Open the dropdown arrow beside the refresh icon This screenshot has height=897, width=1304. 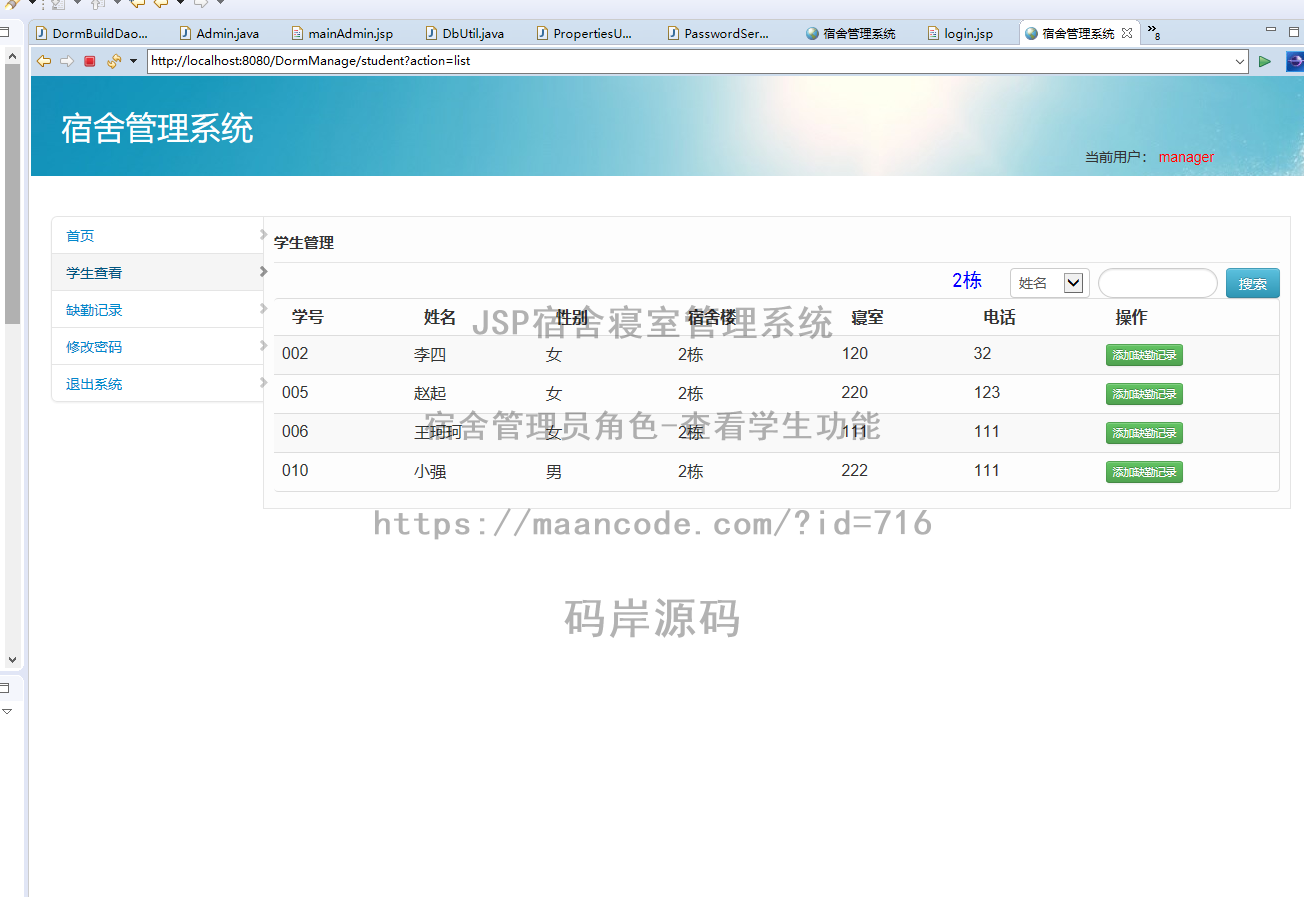(x=133, y=61)
